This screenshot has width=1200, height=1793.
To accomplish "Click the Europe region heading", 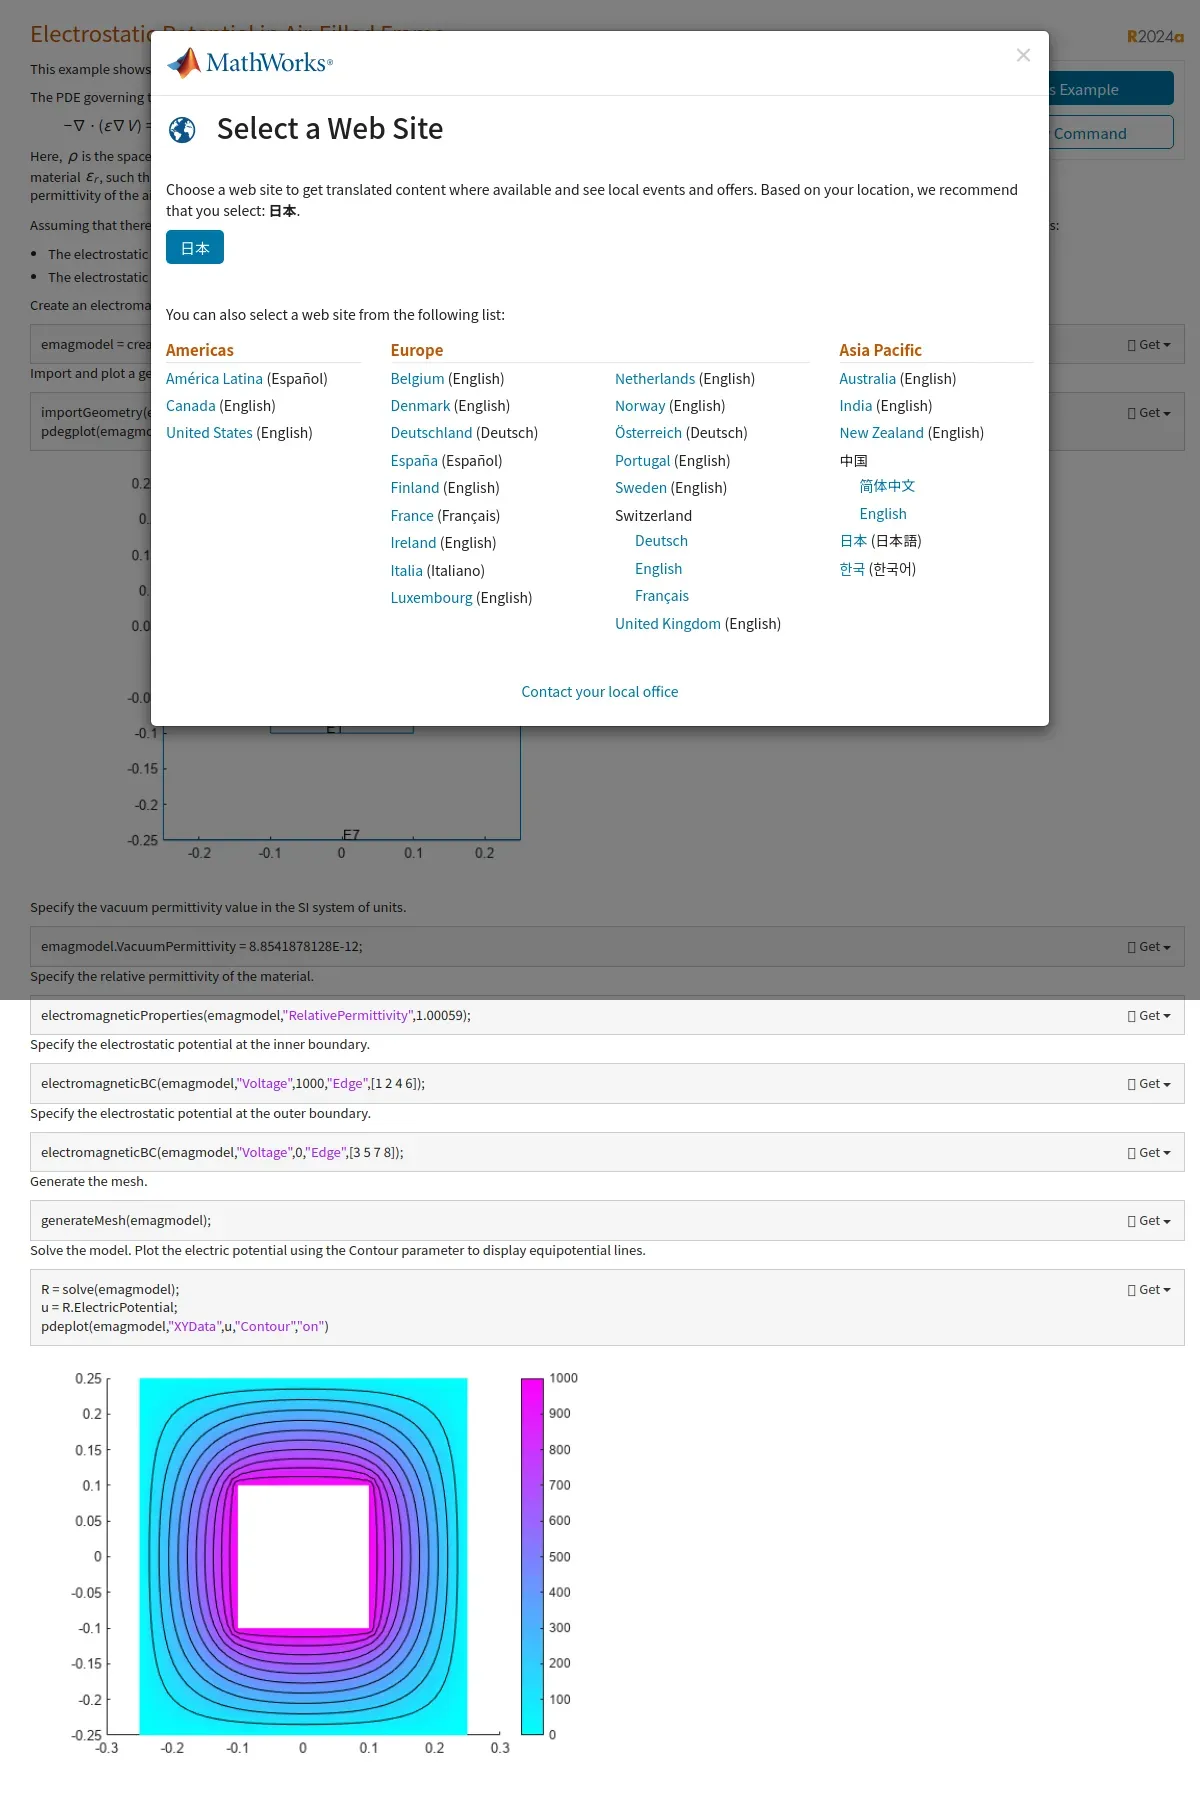I will click(x=417, y=350).
